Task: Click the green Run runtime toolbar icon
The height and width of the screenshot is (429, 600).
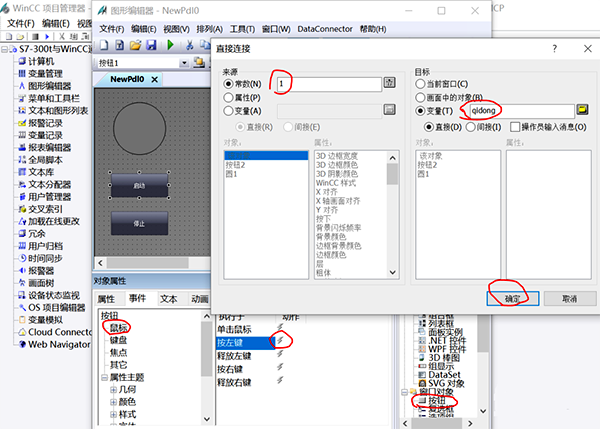Action: [x=171, y=45]
